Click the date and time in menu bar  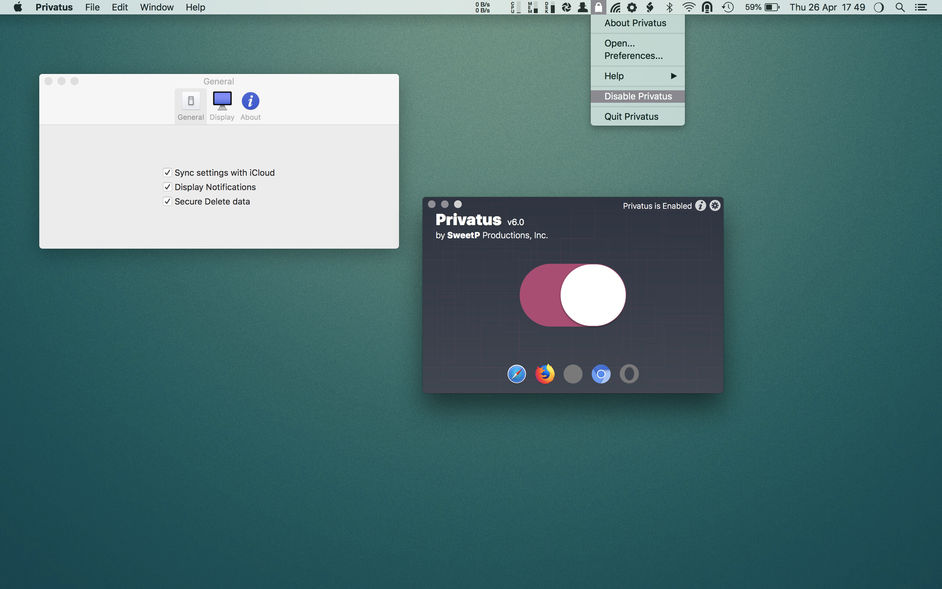(827, 7)
